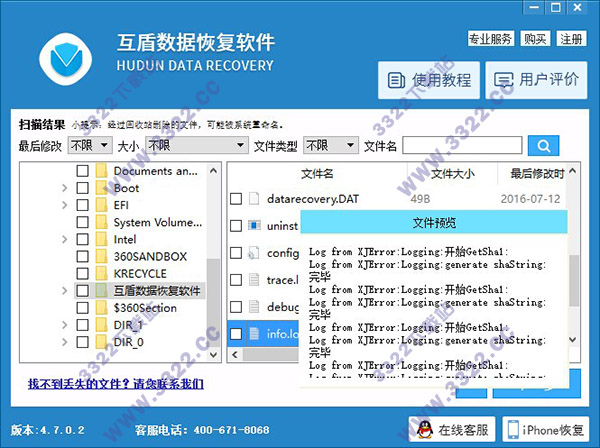Click the file list horizontal scrollbar left arrow

[x=235, y=355]
